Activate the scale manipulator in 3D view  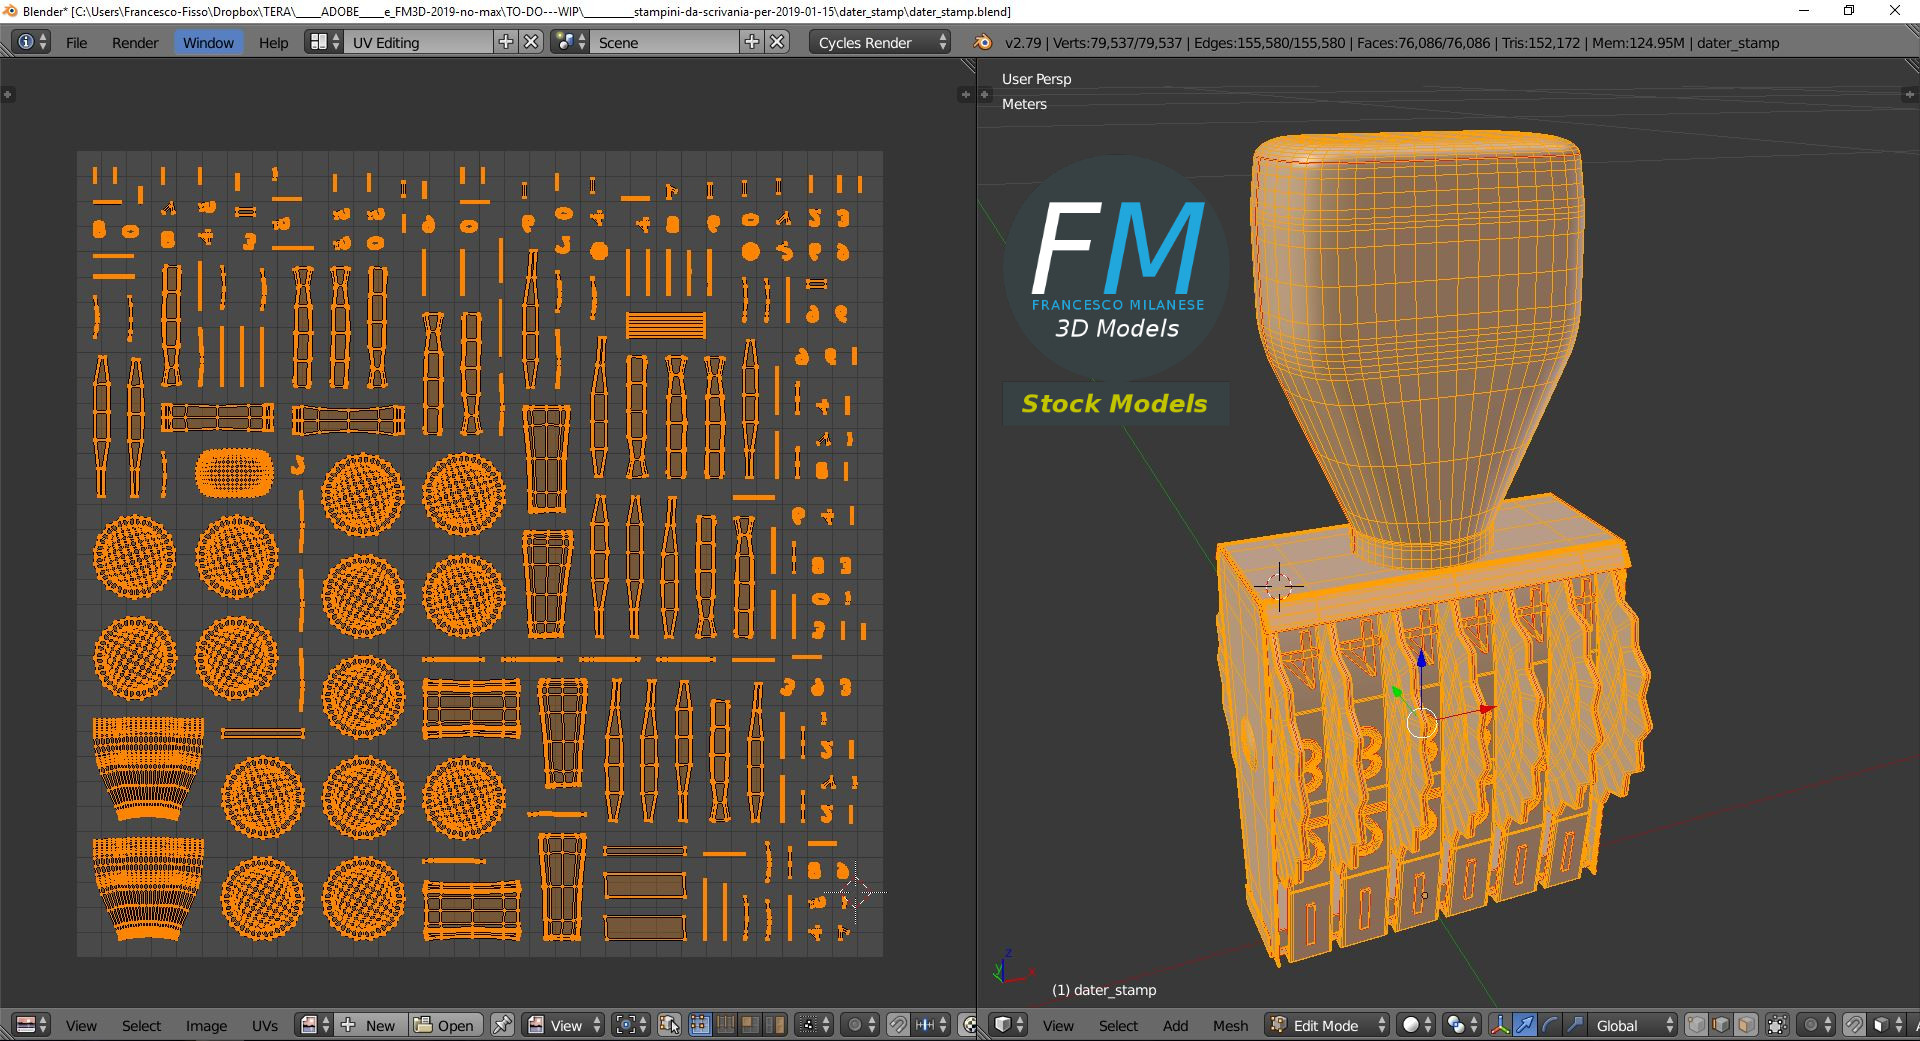click(x=1574, y=1025)
